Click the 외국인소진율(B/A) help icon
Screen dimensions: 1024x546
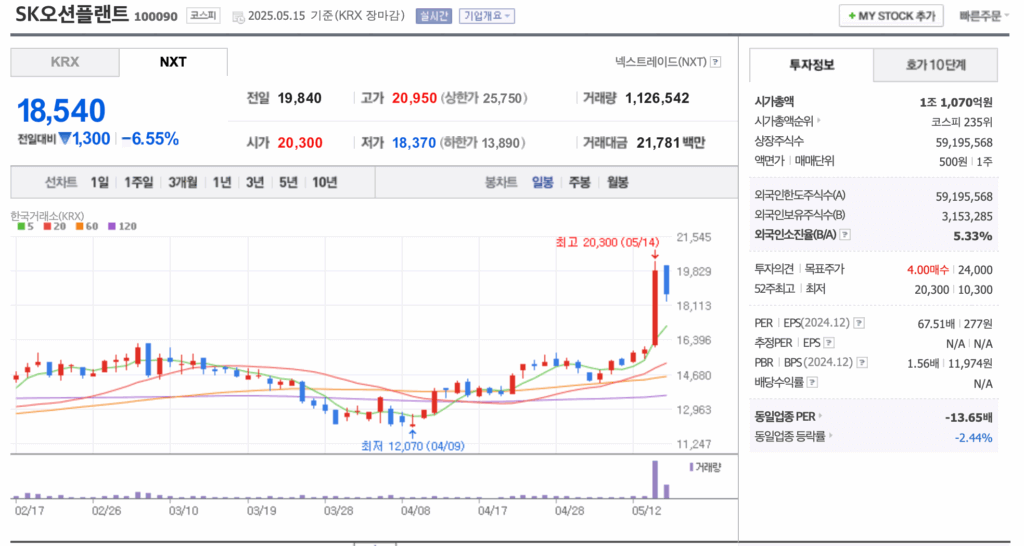click(x=845, y=234)
